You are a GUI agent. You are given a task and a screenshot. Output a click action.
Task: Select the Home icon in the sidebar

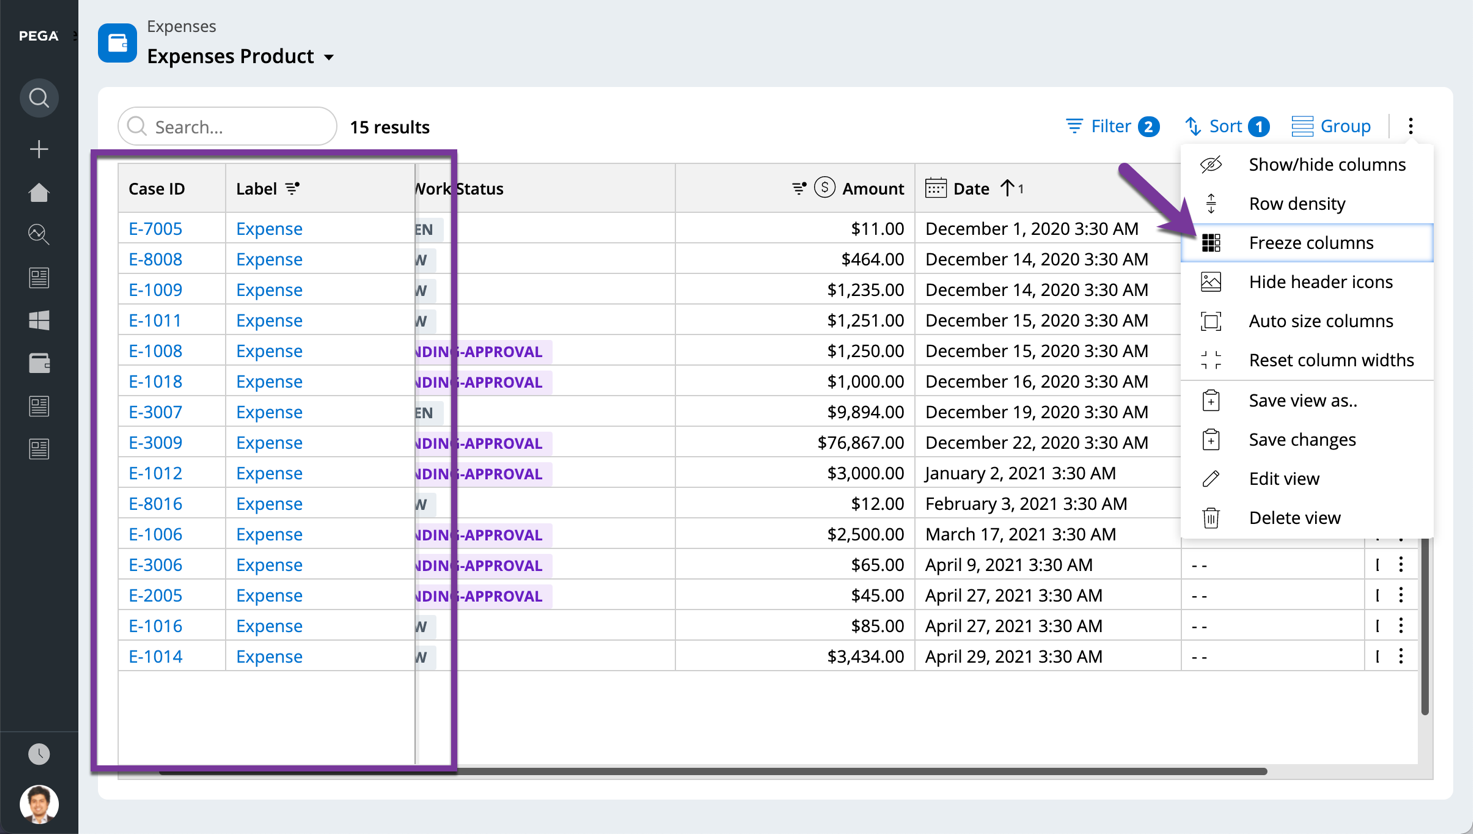click(38, 192)
